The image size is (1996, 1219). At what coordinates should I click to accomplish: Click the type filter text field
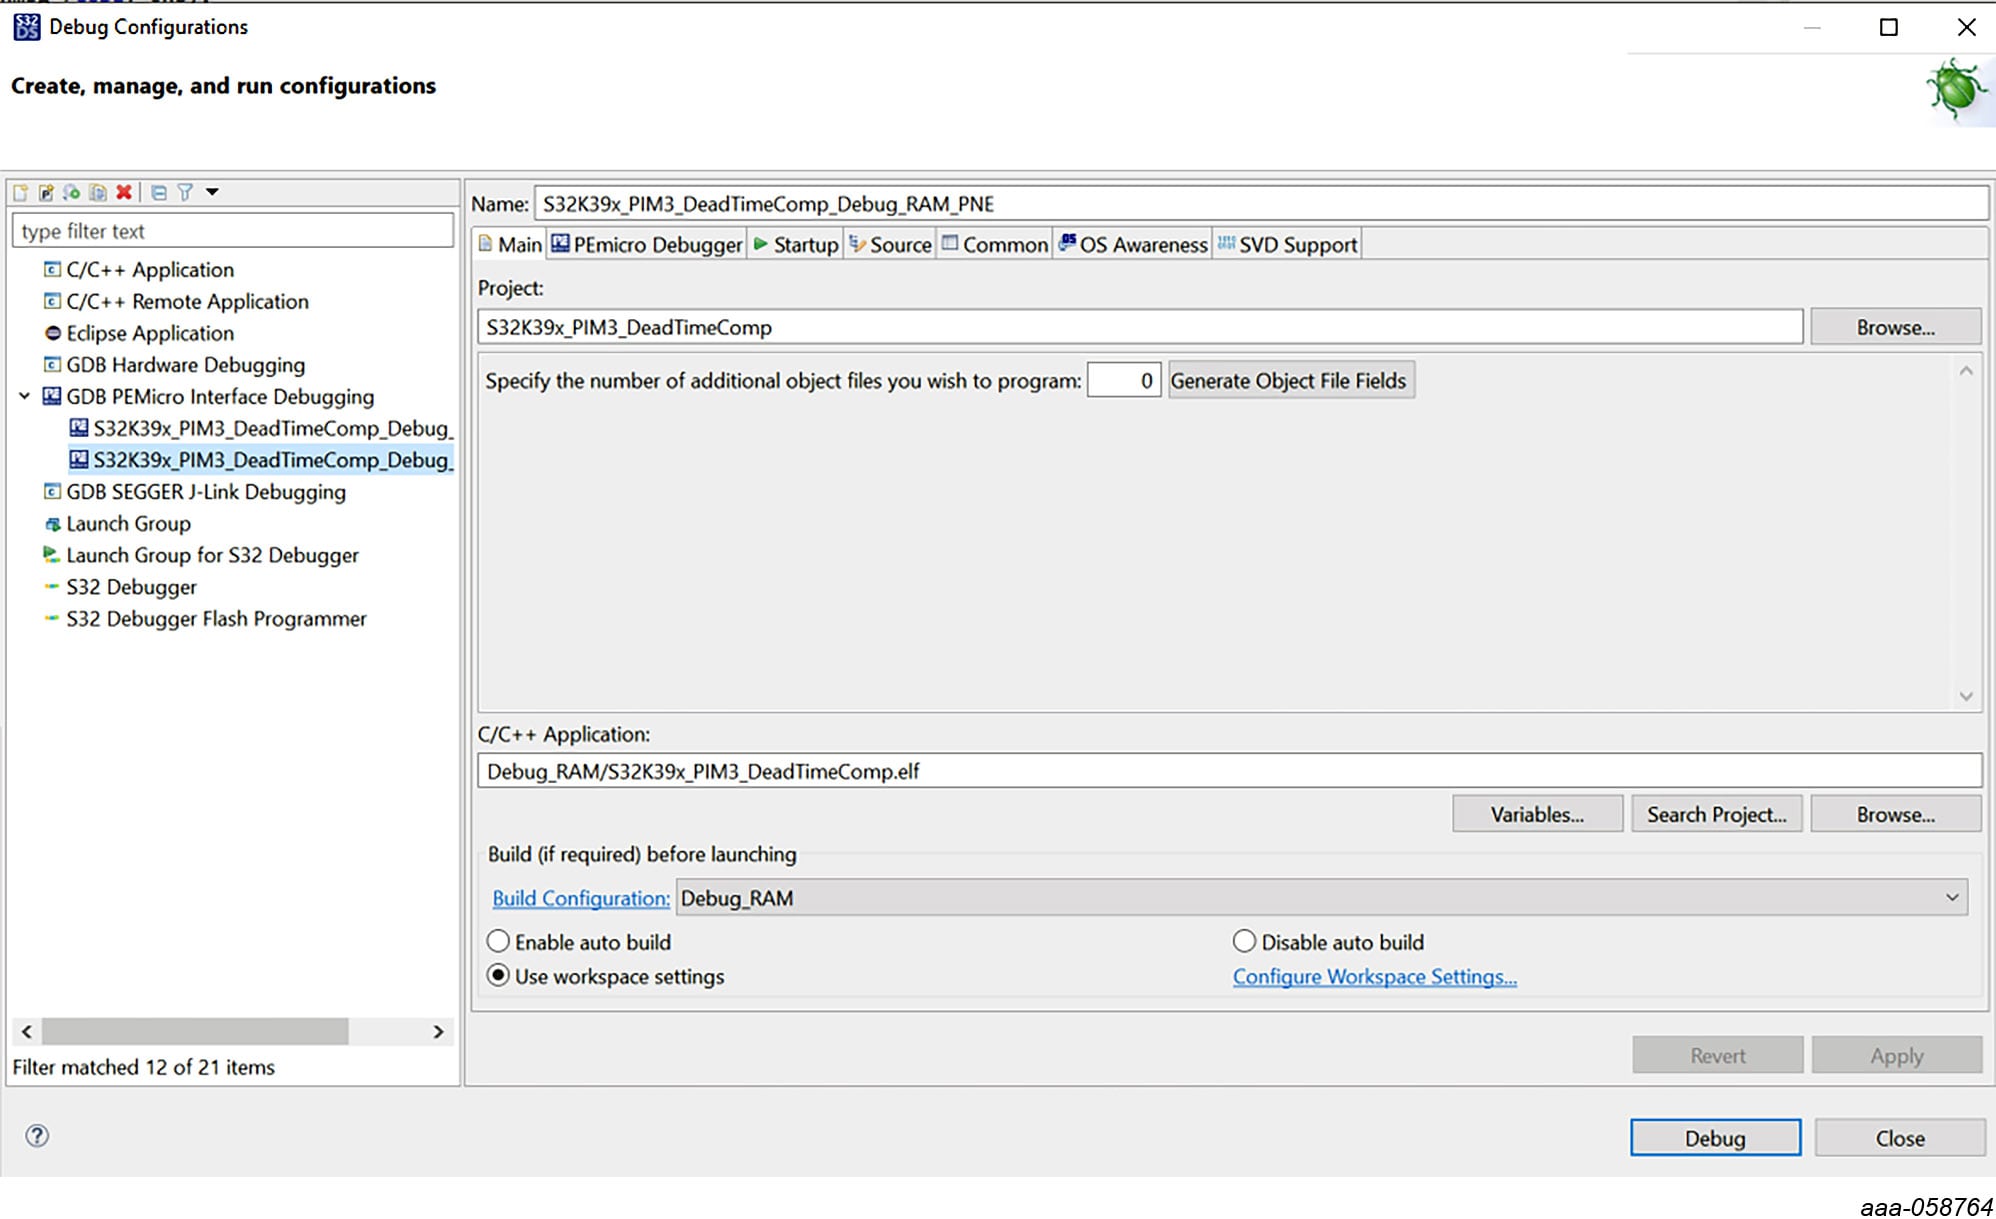pos(232,231)
